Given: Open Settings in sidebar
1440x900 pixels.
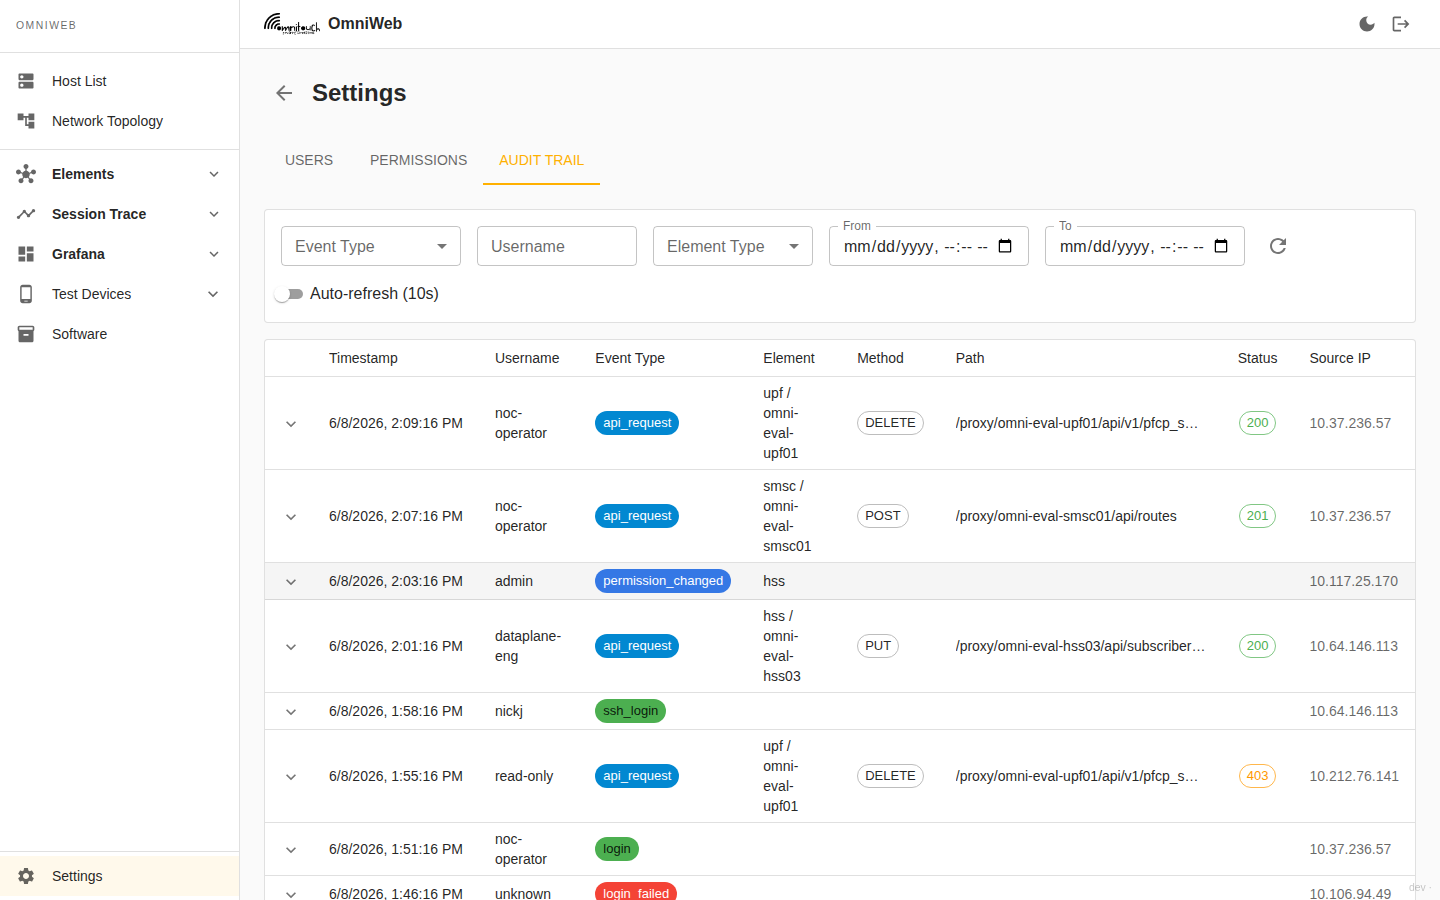Looking at the screenshot, I should click(x=120, y=876).
